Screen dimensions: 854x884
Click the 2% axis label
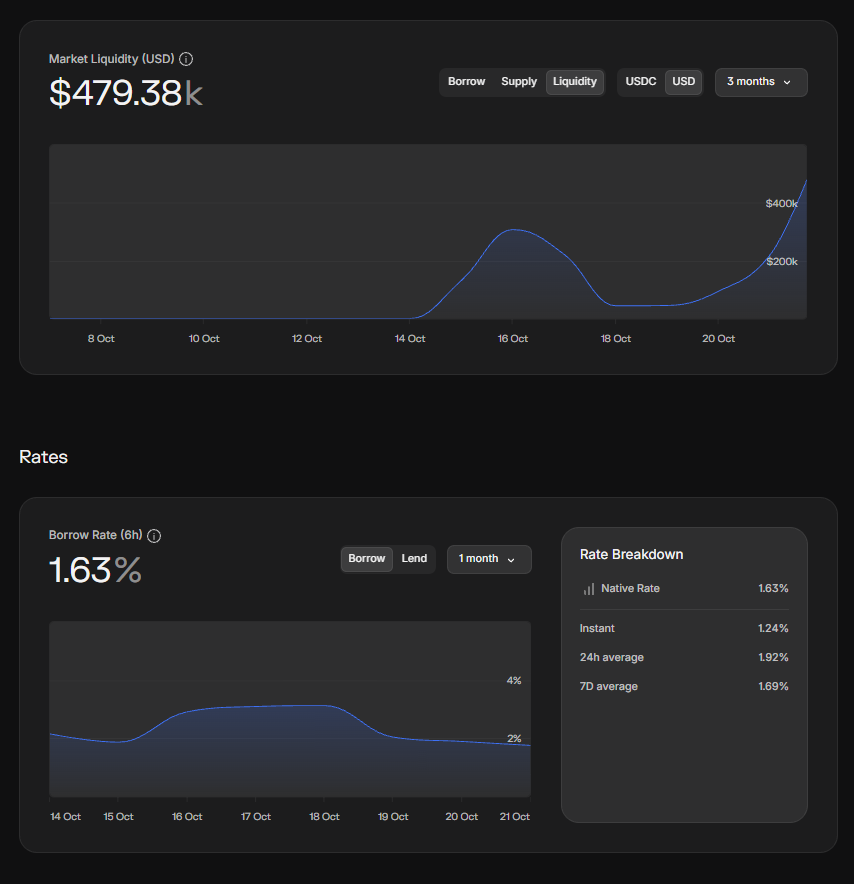[x=514, y=739]
